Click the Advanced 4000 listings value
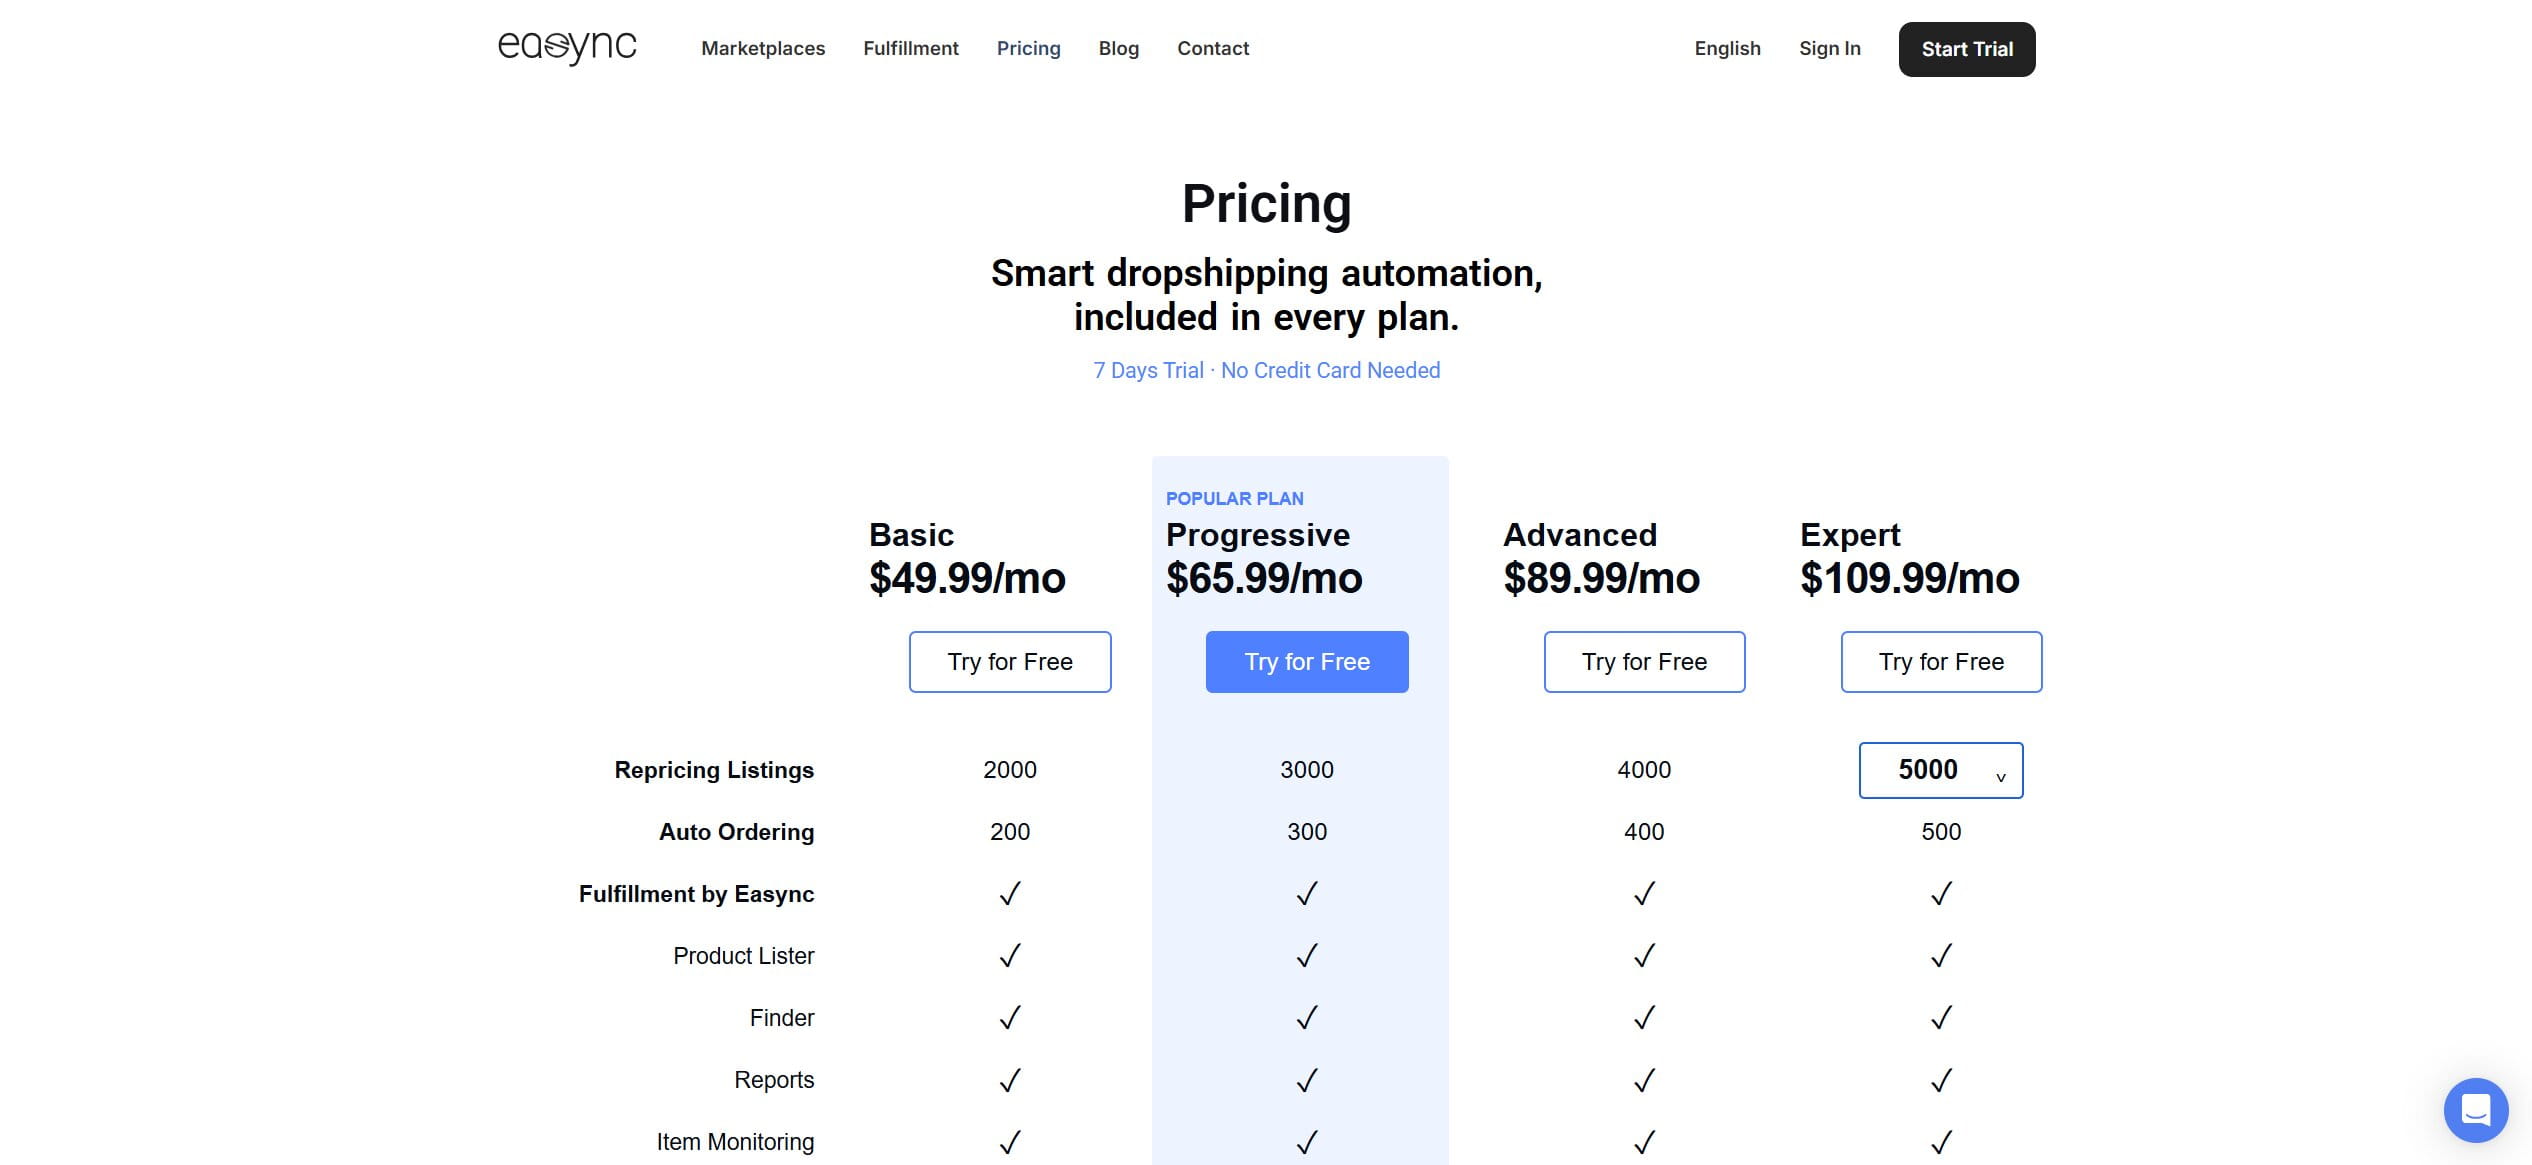The image size is (2532, 1165). coord(1644,770)
